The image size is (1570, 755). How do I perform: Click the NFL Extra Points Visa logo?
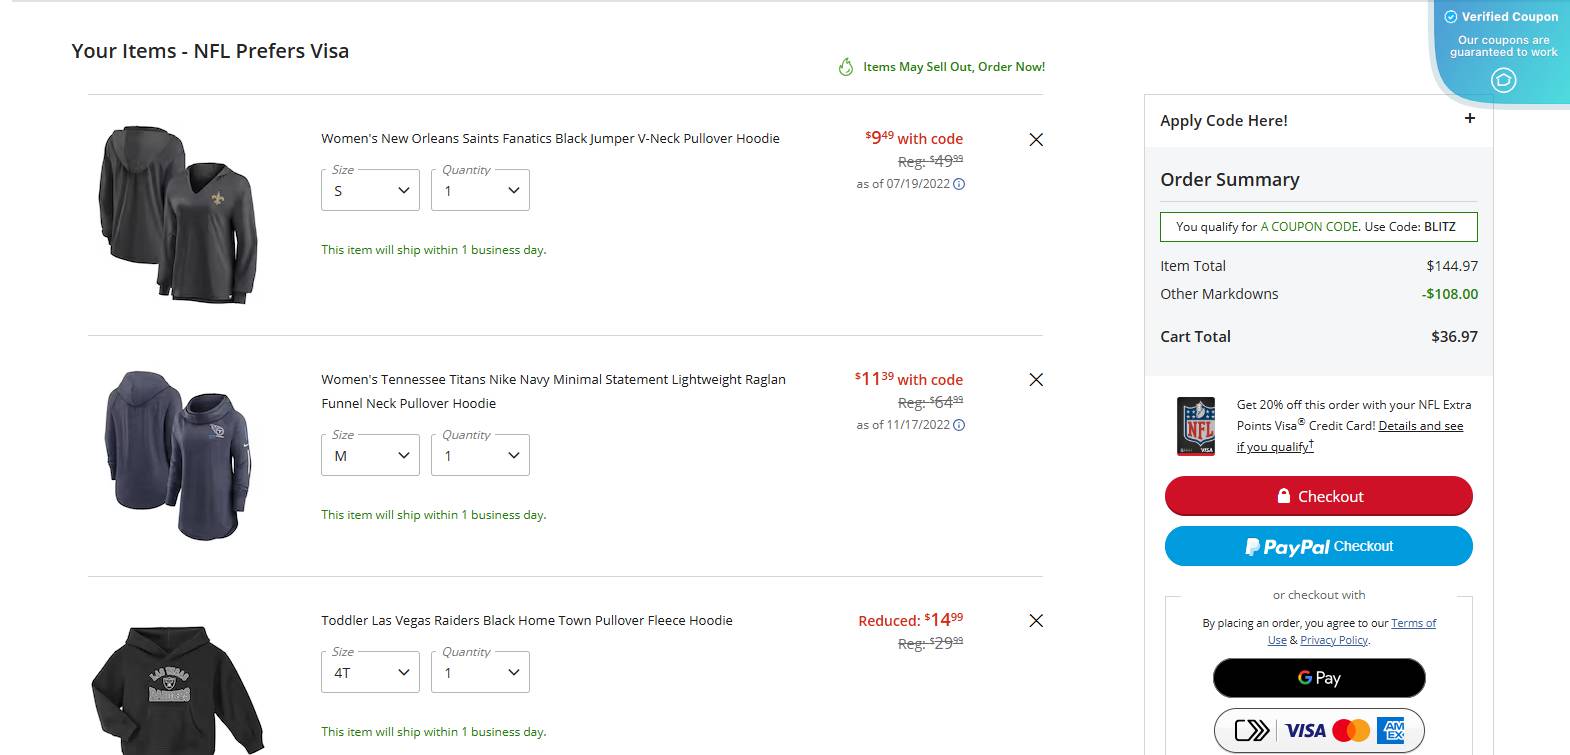point(1196,425)
